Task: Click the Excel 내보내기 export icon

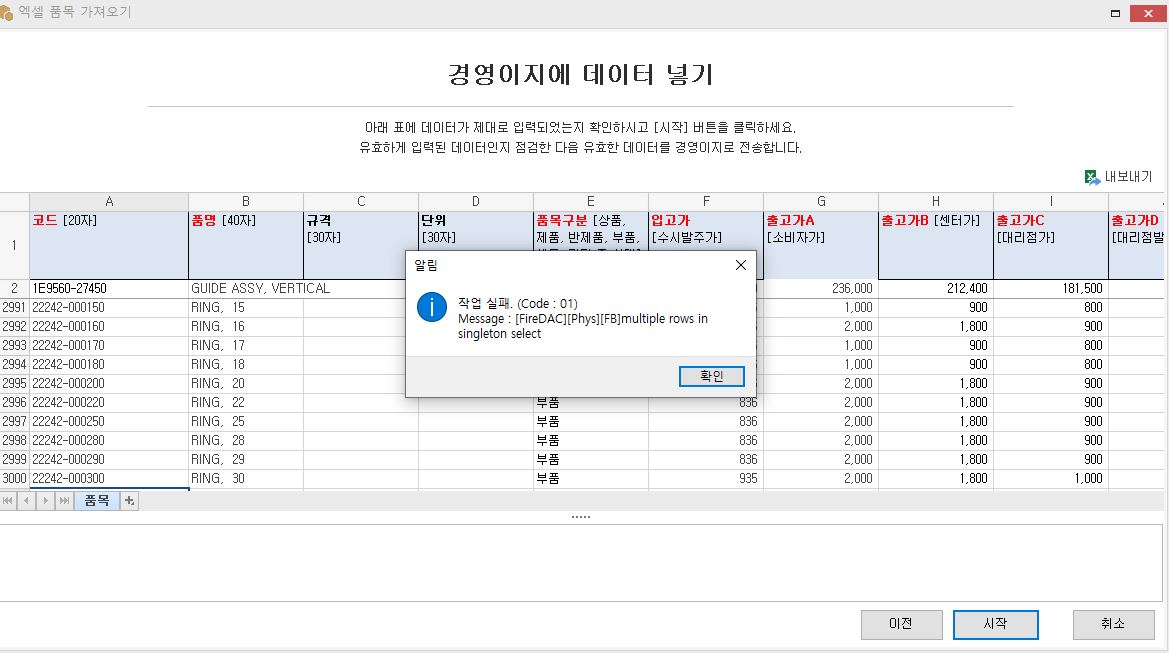Action: coord(1092,177)
